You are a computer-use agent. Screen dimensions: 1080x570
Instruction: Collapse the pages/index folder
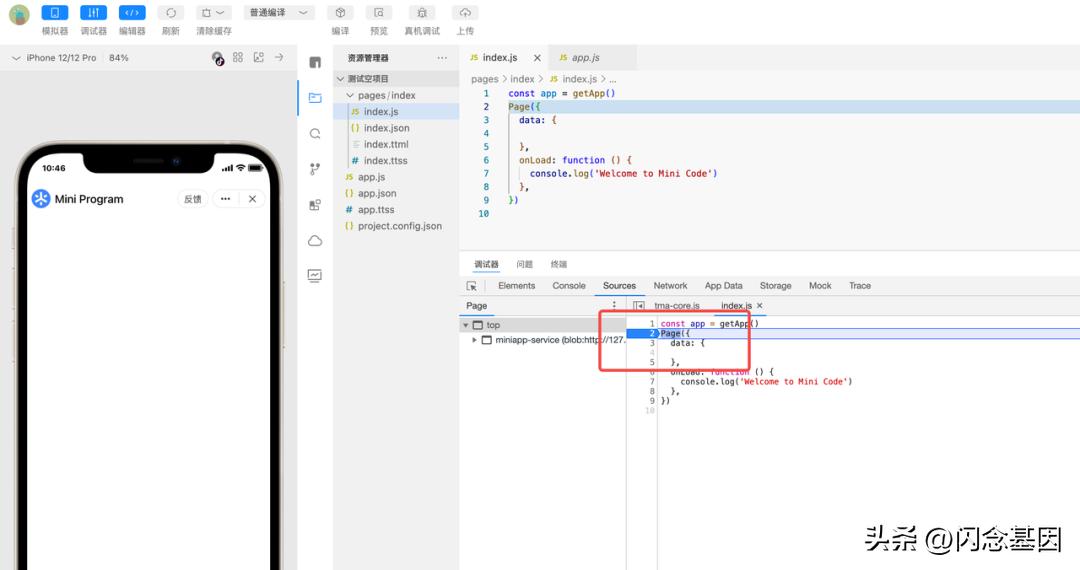tap(350, 96)
